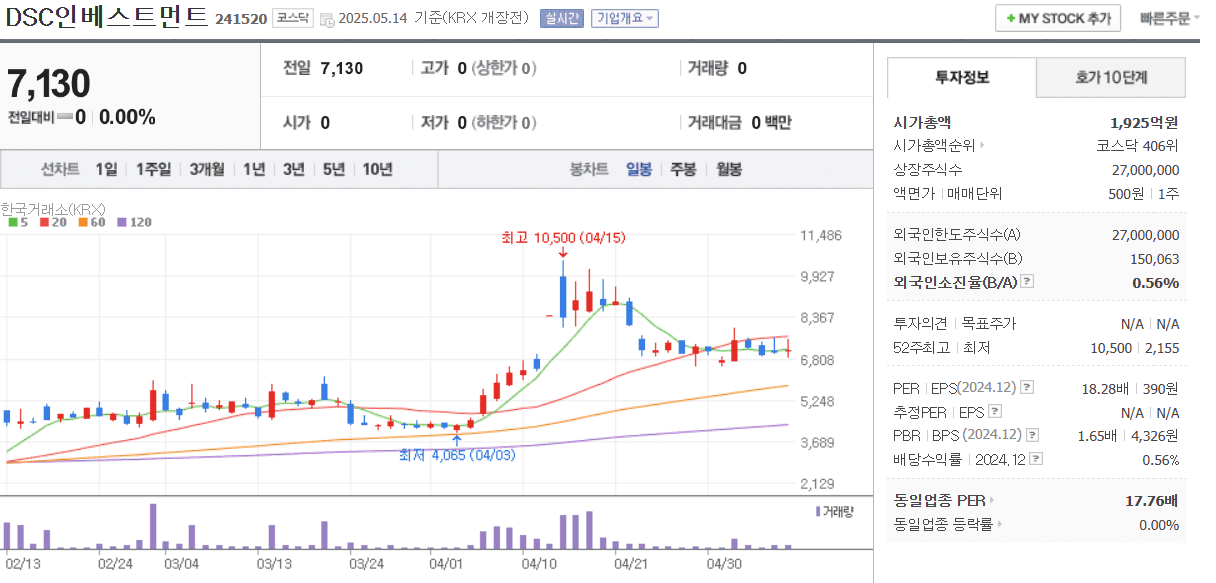The image size is (1216, 583).
Task: Open the 빠른주문 dropdown menu
Action: (x=1171, y=18)
